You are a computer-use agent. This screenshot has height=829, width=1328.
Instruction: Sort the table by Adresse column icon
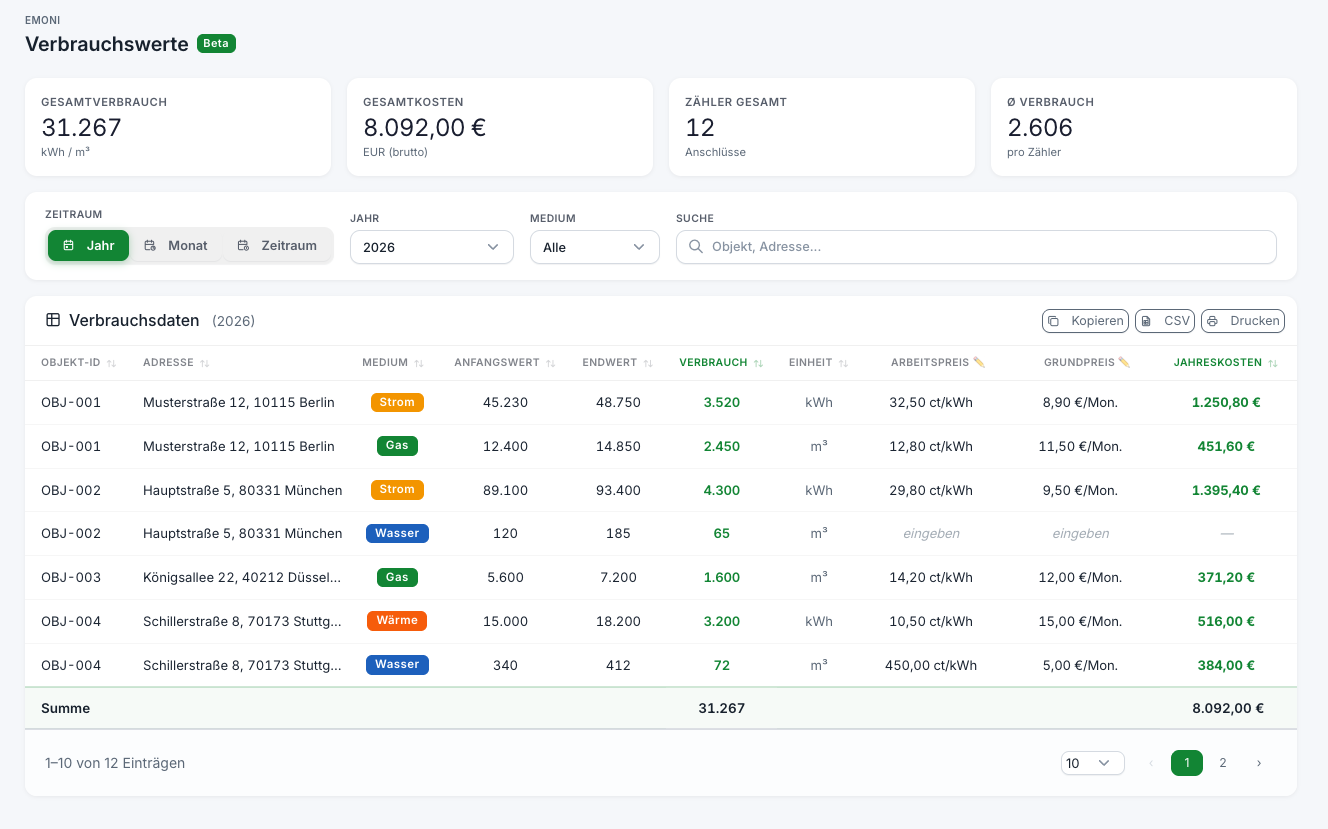point(205,363)
